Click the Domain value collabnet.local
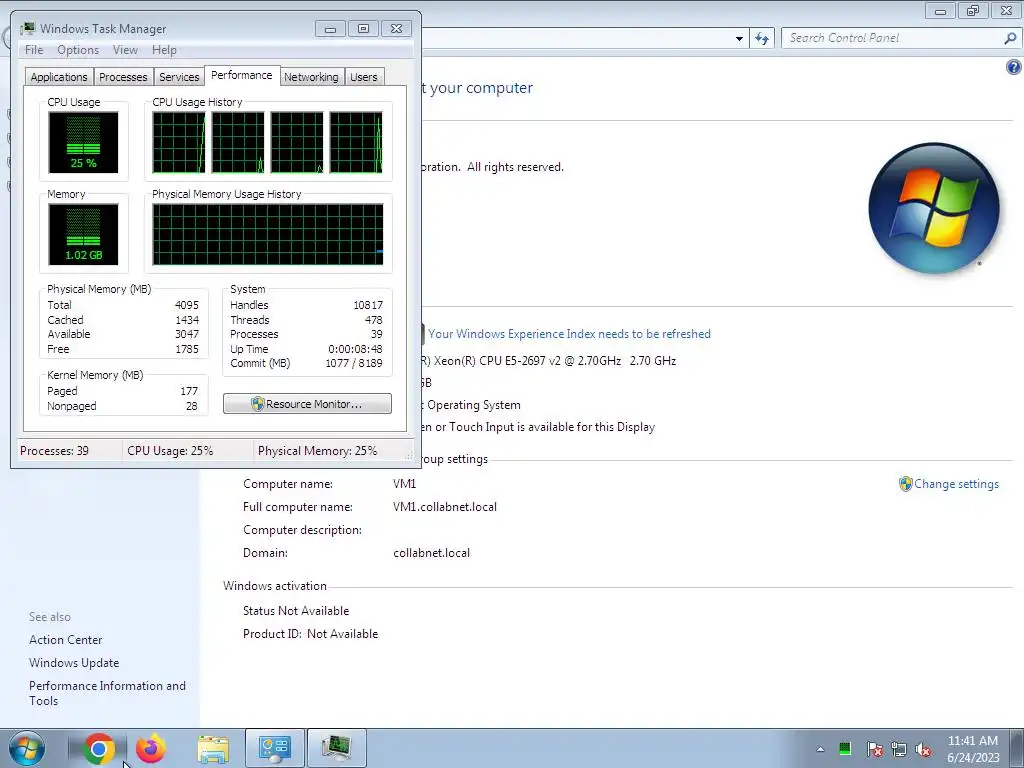1024x768 pixels. pos(431,552)
